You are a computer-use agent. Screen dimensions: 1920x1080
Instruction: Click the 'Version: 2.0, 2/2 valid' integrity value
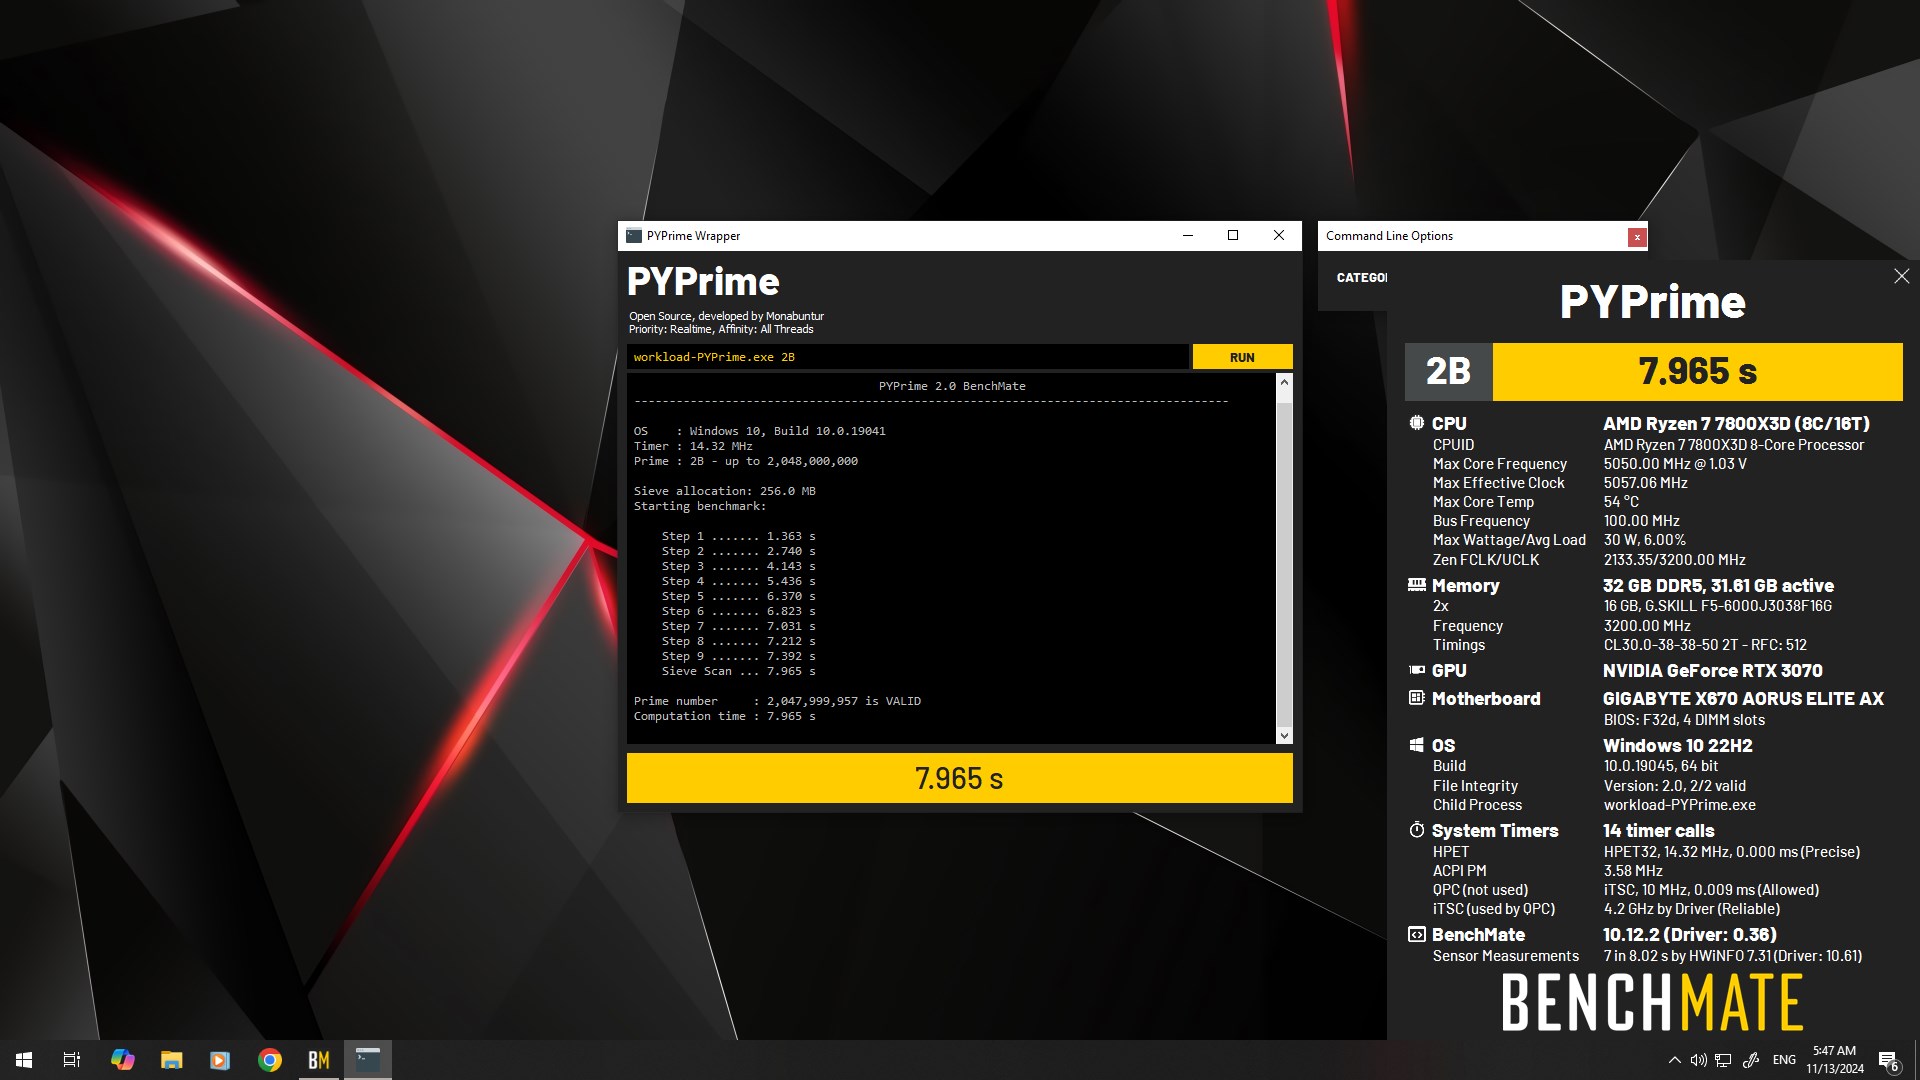tap(1674, 786)
